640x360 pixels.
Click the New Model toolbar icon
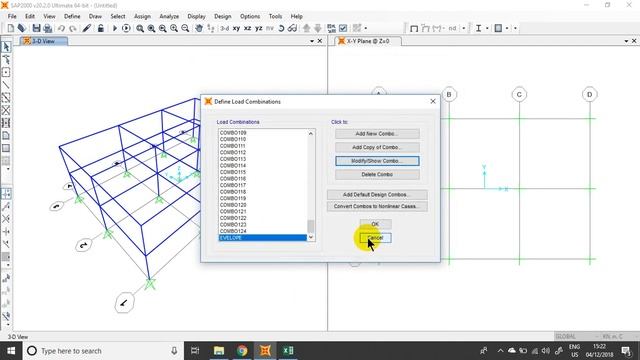pos(11,28)
